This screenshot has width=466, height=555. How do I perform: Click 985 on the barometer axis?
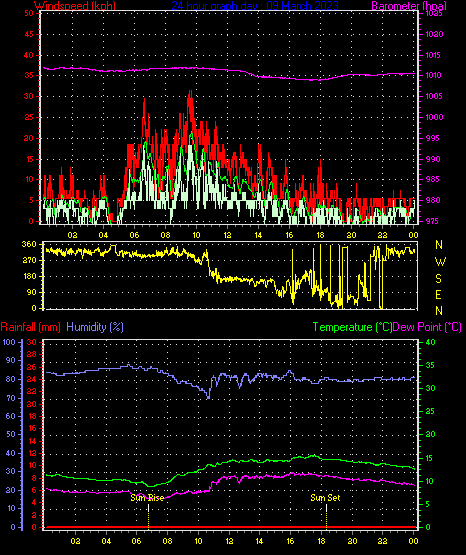432,179
